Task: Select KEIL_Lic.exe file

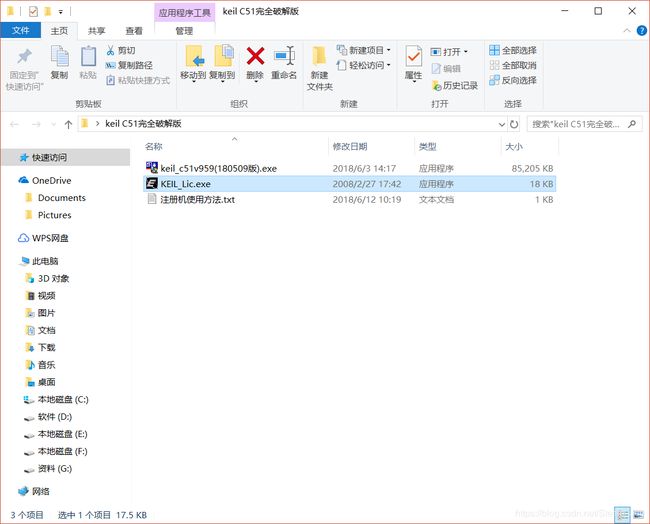Action: (x=349, y=184)
